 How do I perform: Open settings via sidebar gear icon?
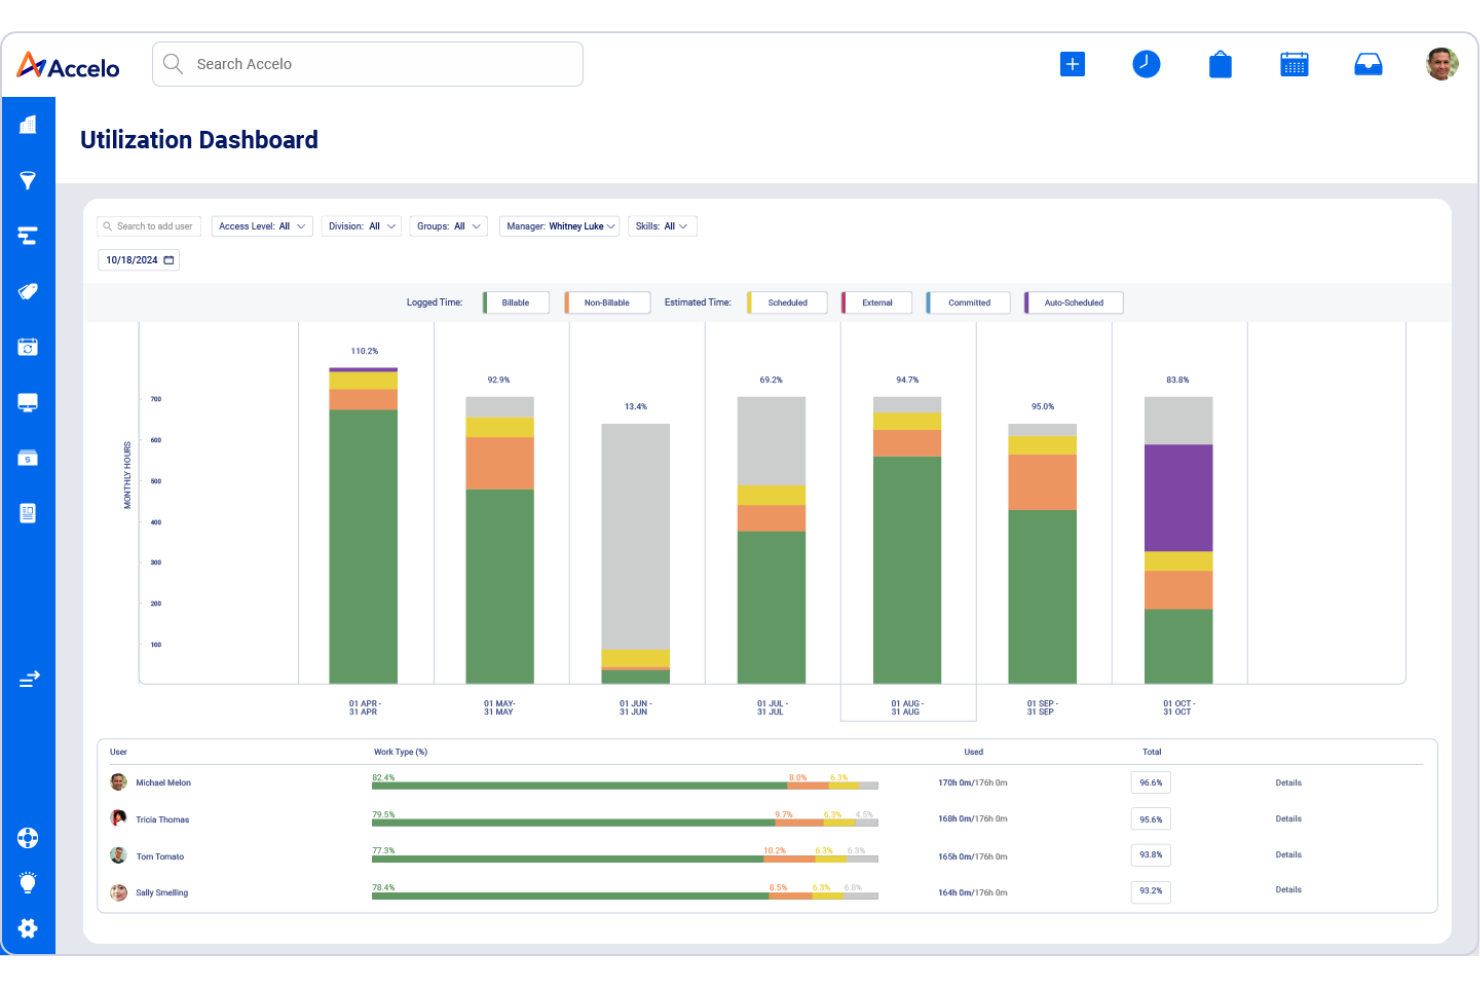(28, 928)
